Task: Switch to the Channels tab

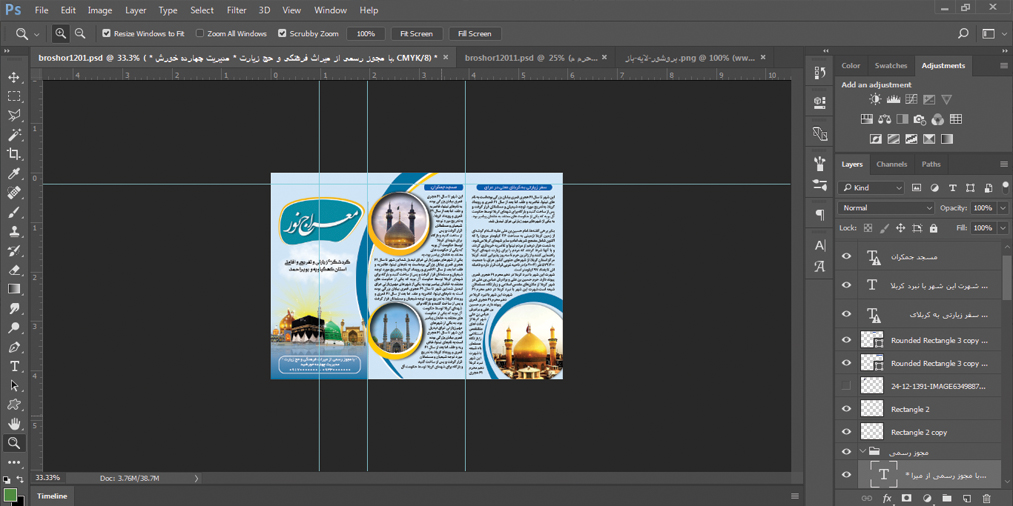Action: 891,164
